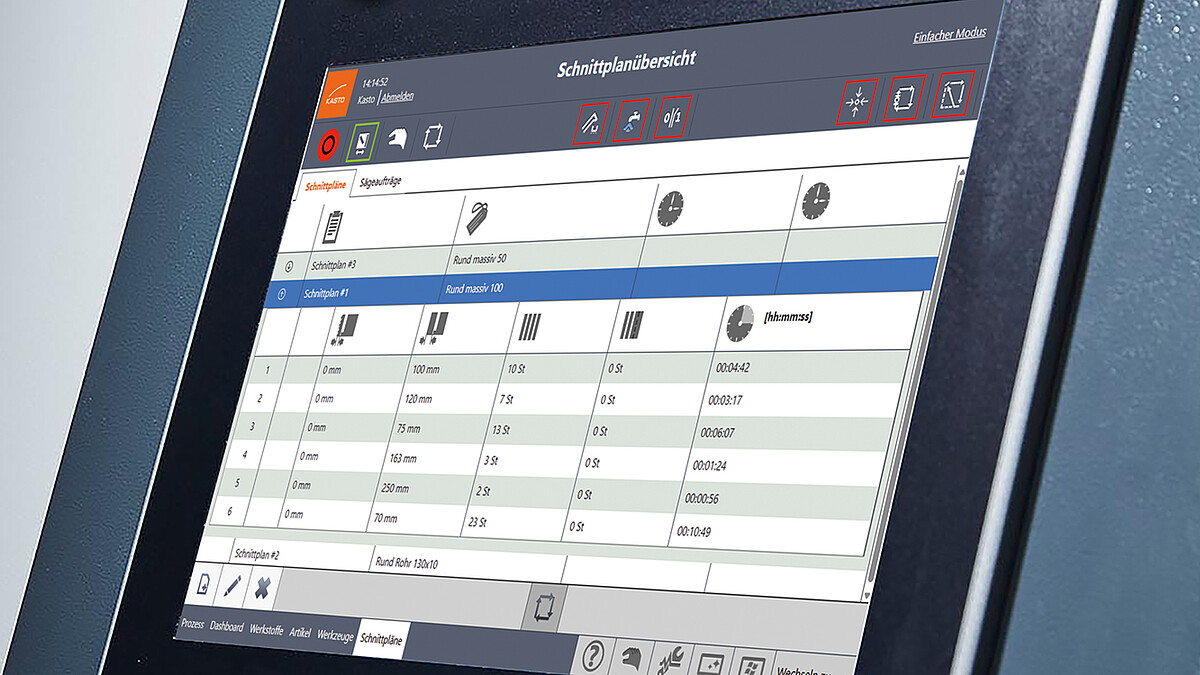
Task: Expand the Schnittplan #3 row
Action: coord(290,266)
